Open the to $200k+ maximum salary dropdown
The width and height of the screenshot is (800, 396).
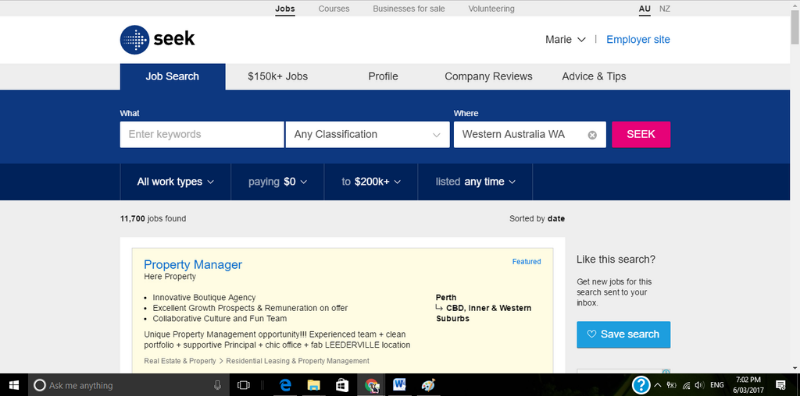click(x=371, y=182)
